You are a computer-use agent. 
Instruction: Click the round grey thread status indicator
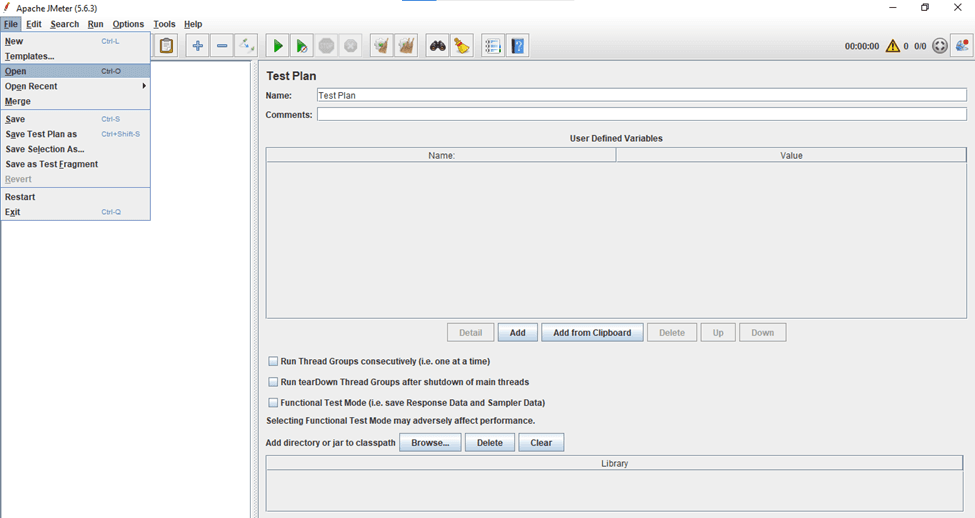(x=940, y=45)
